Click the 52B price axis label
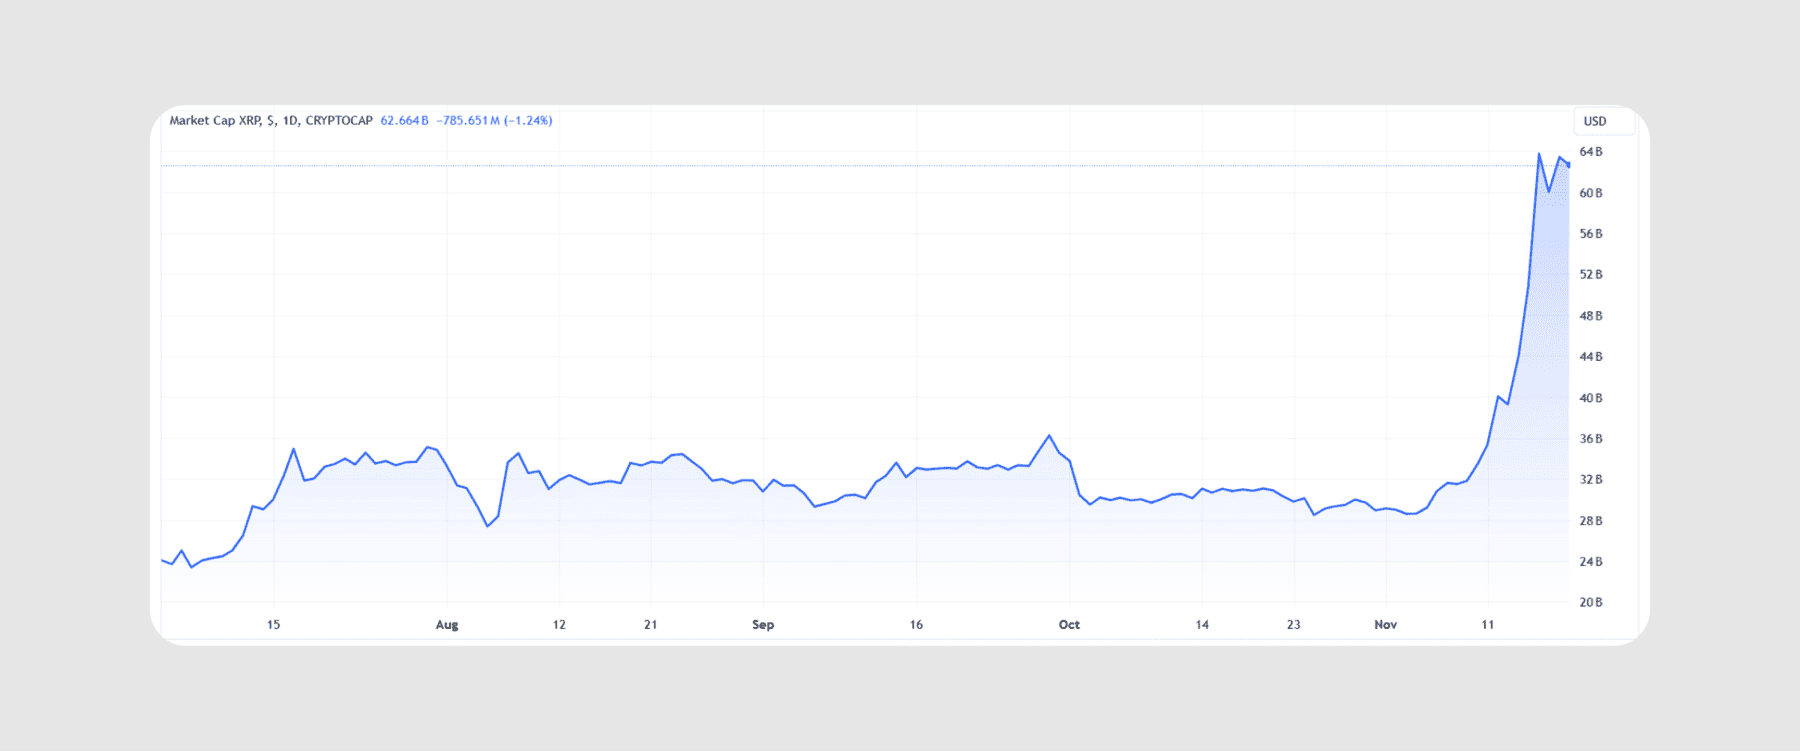1800x751 pixels. tap(1591, 274)
